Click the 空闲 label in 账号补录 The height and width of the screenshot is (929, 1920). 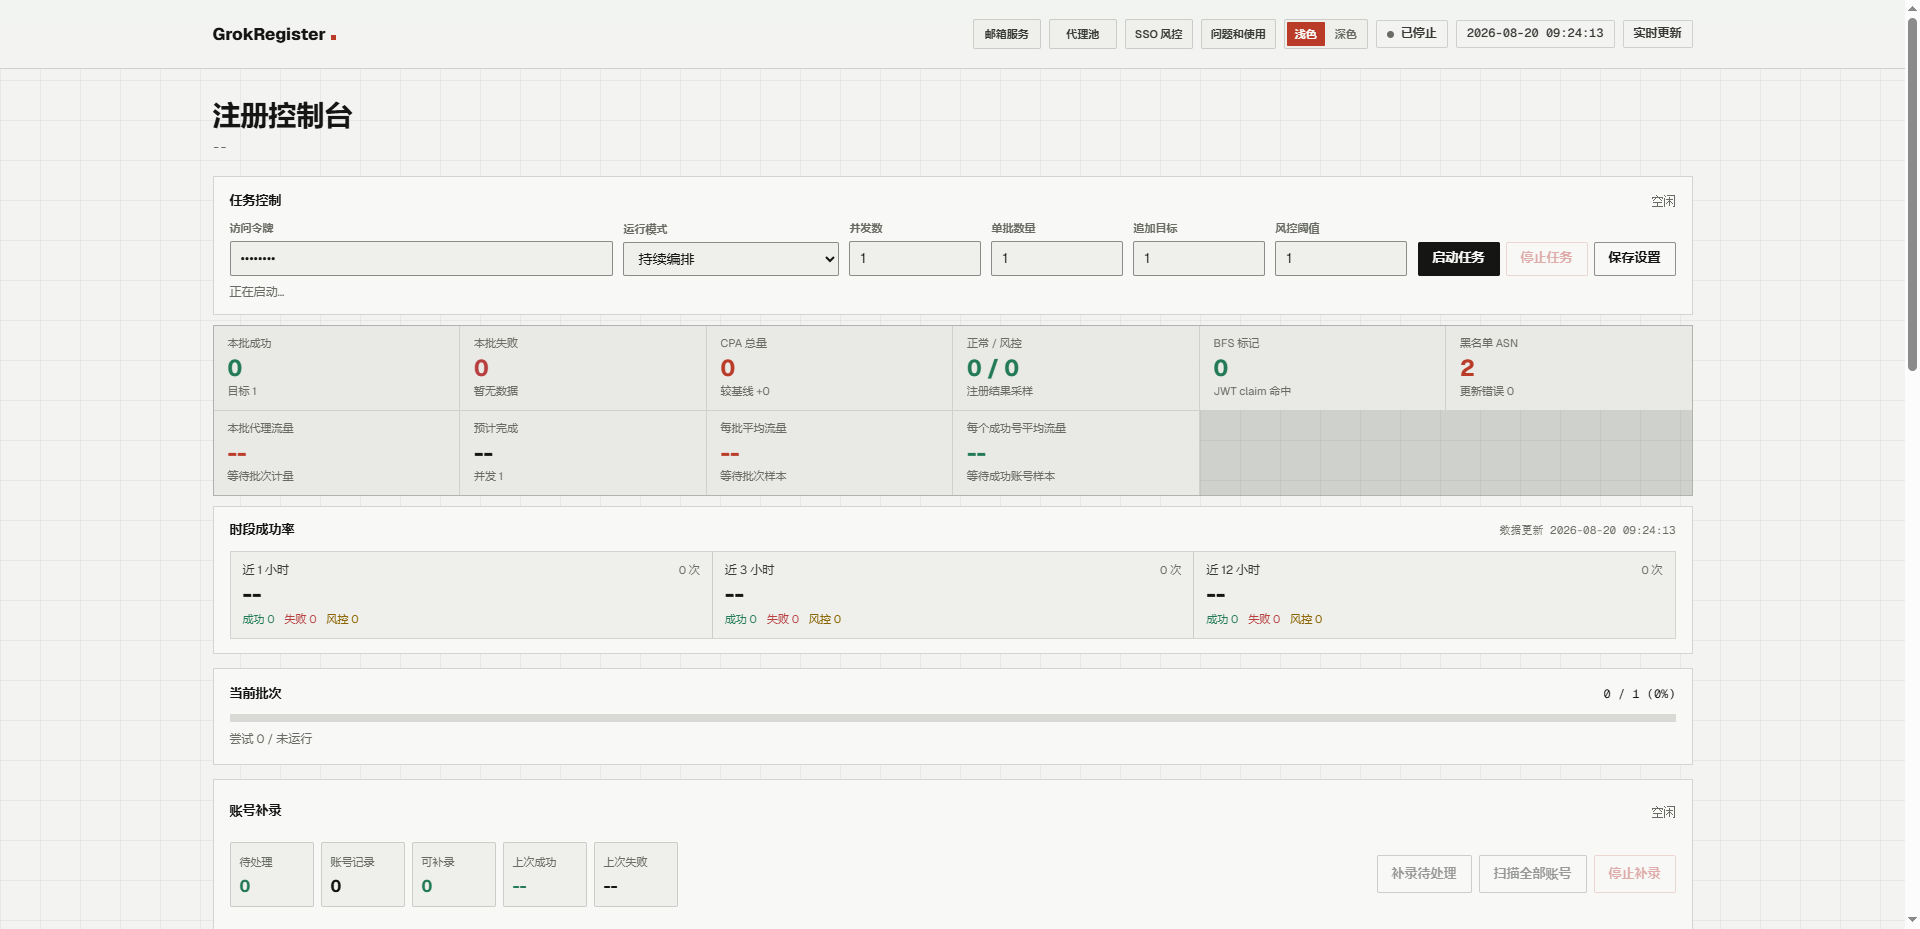tap(1663, 812)
